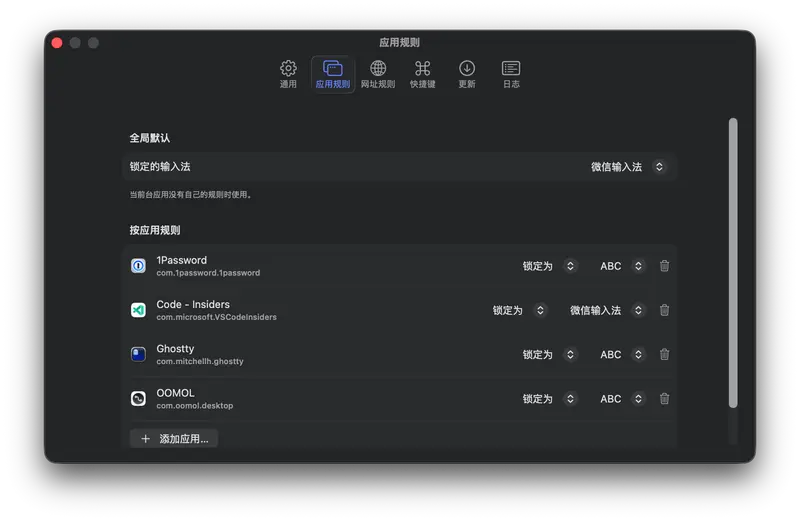Click the 按应用规则 section heading
Image resolution: width=800 pixels, height=522 pixels.
155,231
